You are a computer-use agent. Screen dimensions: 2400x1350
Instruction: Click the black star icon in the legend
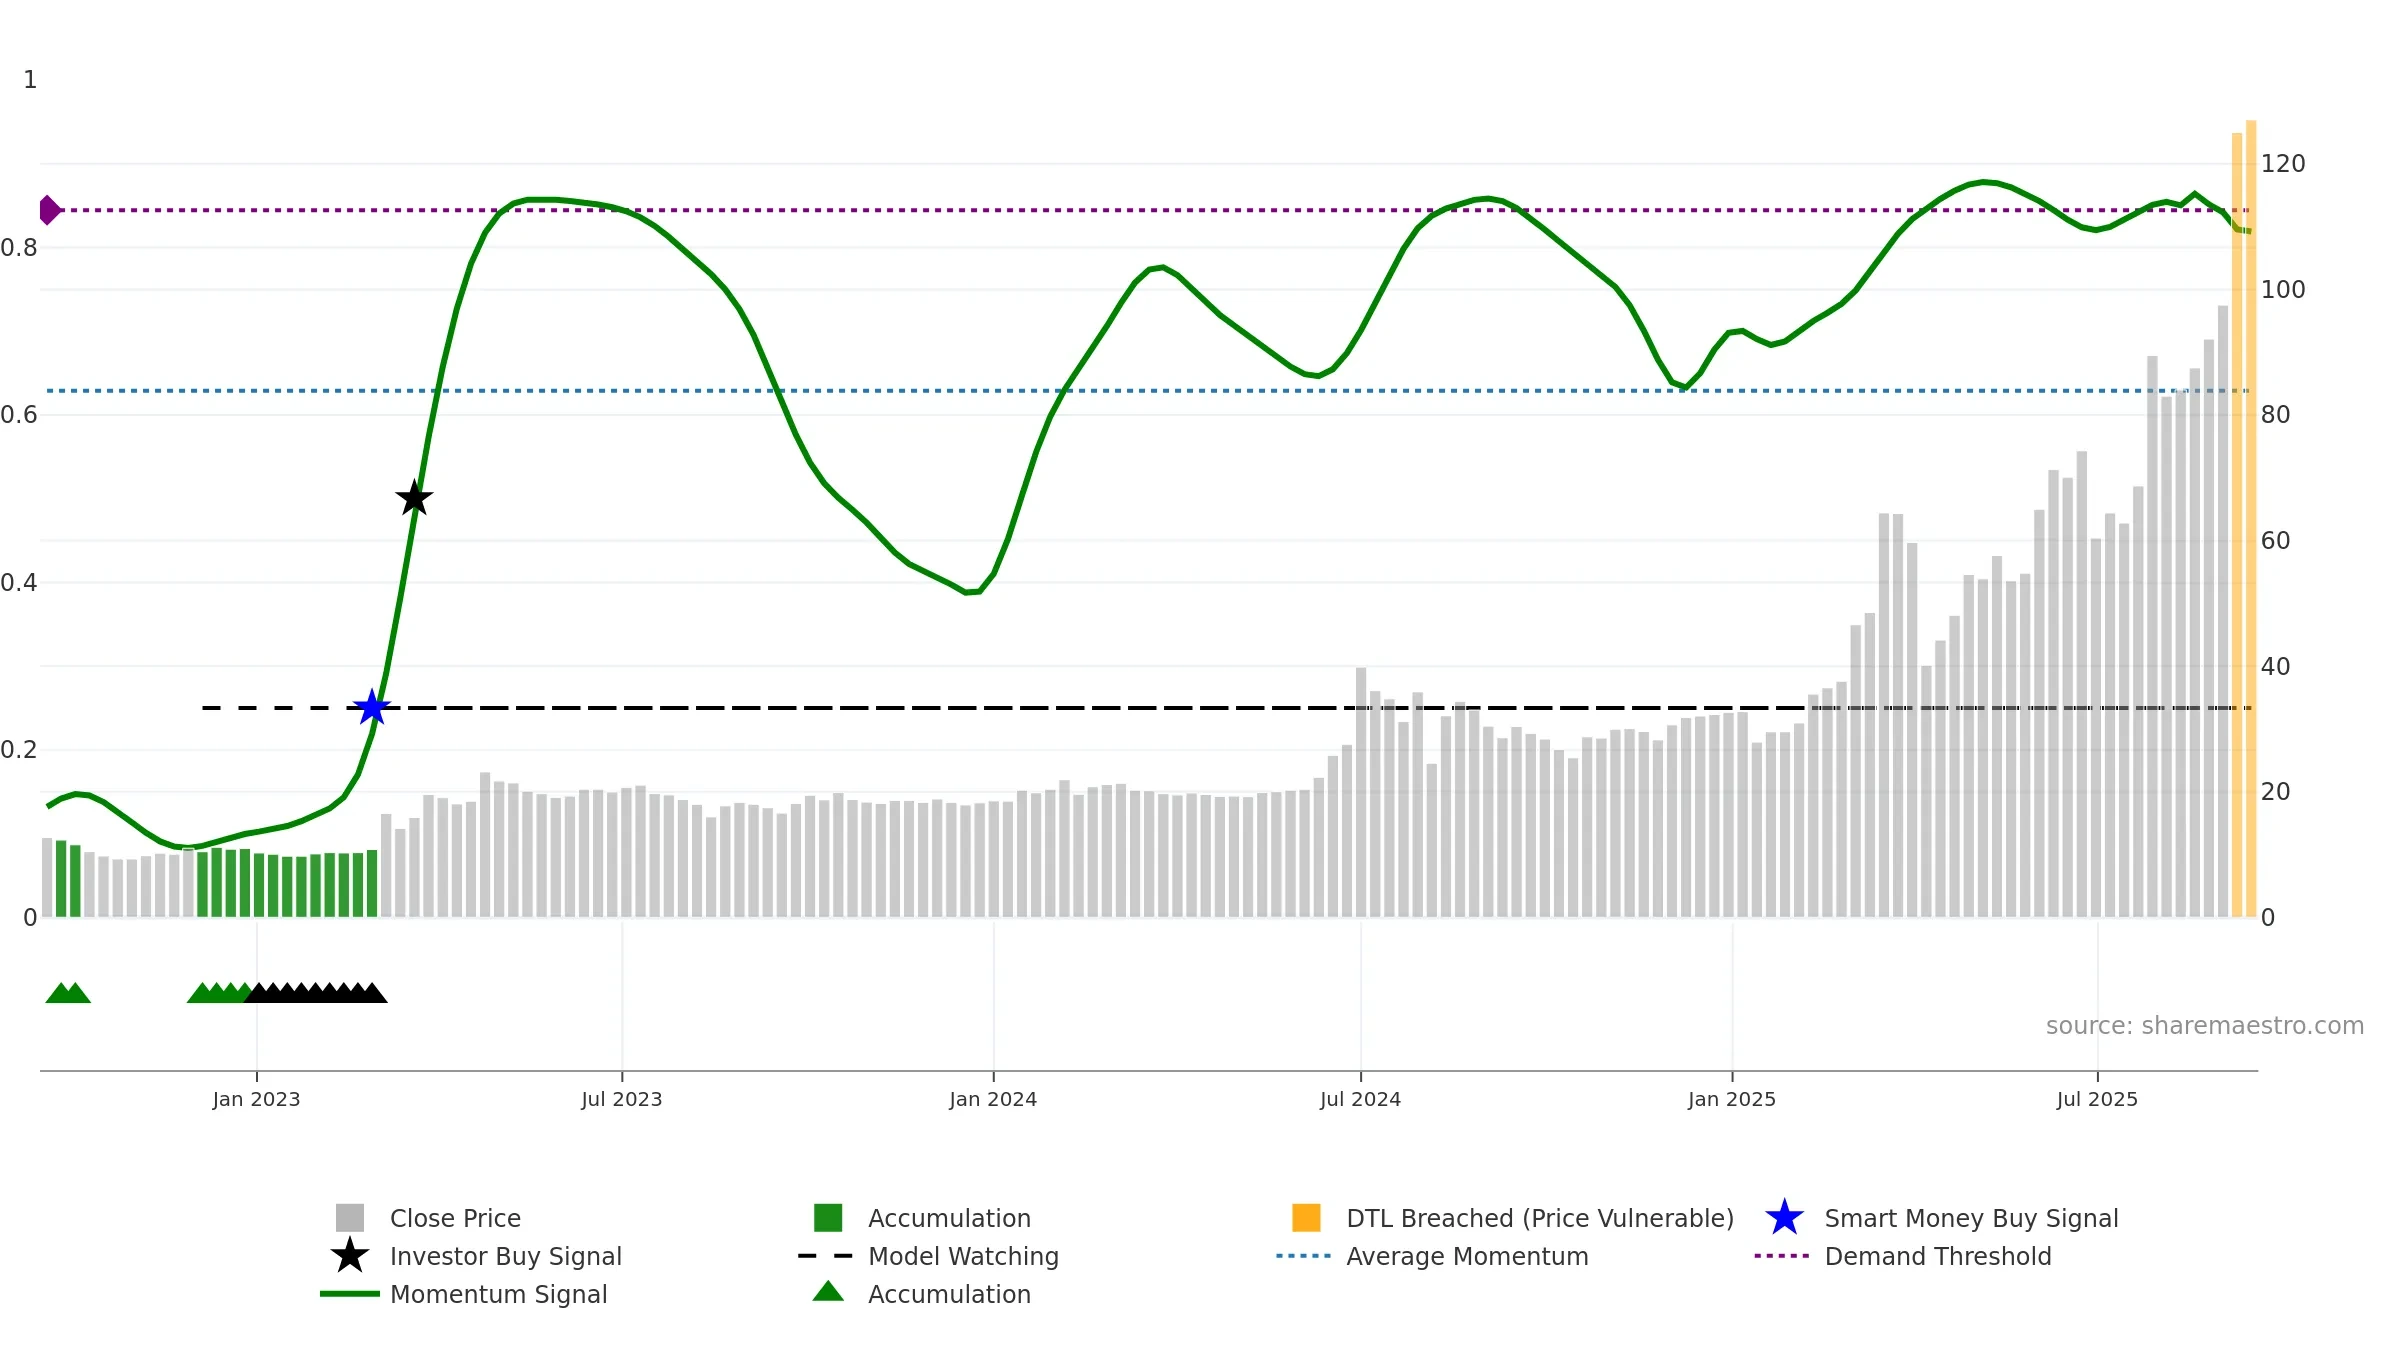[350, 1255]
